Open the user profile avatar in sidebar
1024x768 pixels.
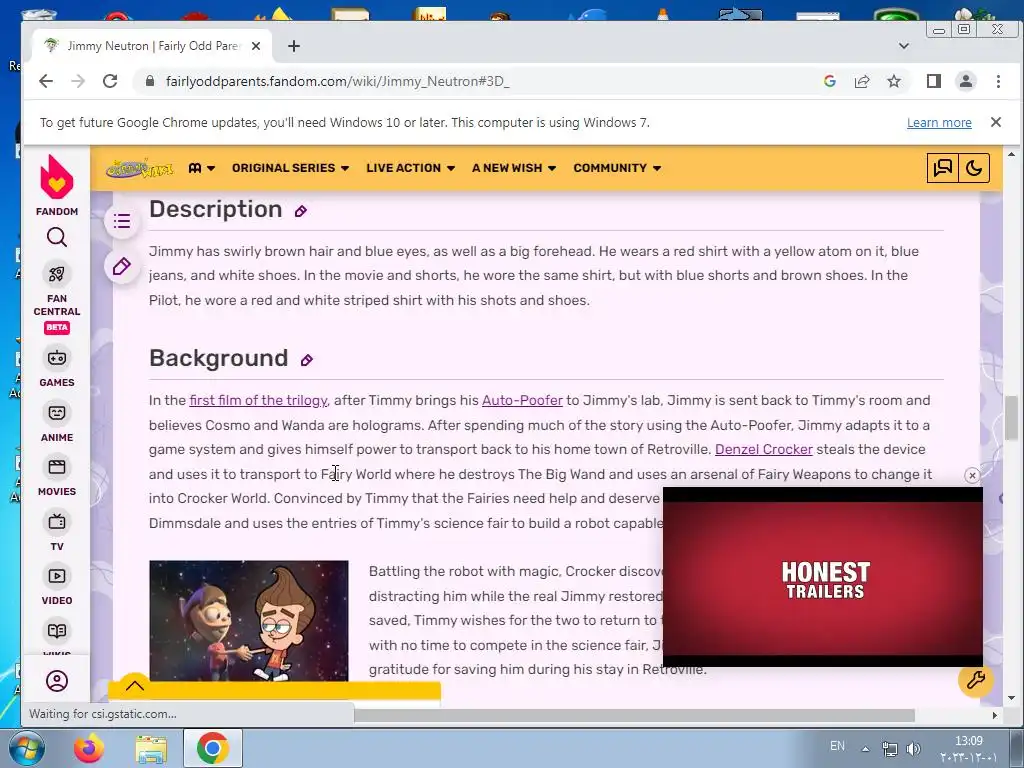click(x=57, y=681)
